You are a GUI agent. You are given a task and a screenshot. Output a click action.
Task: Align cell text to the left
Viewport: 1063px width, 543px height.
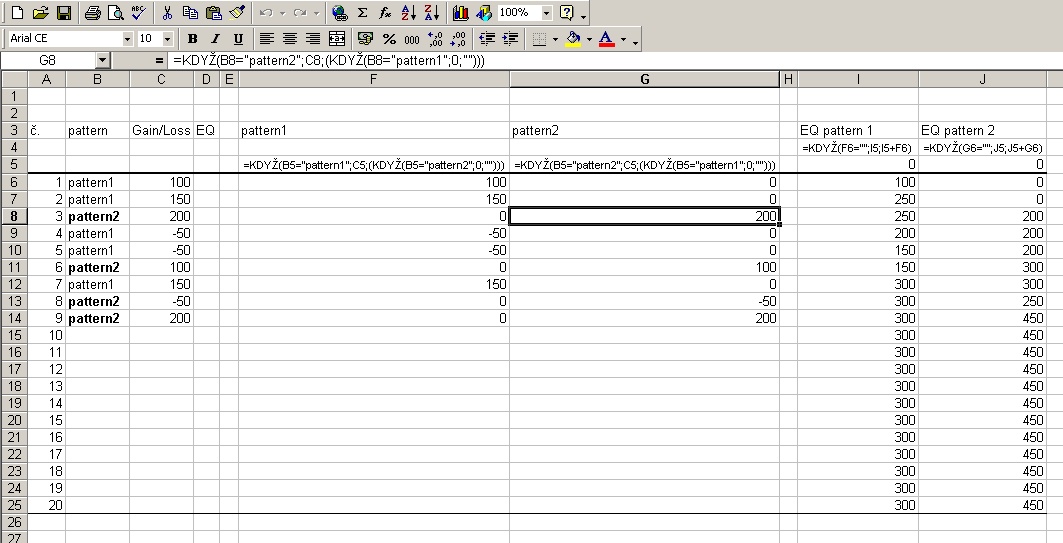(267, 39)
